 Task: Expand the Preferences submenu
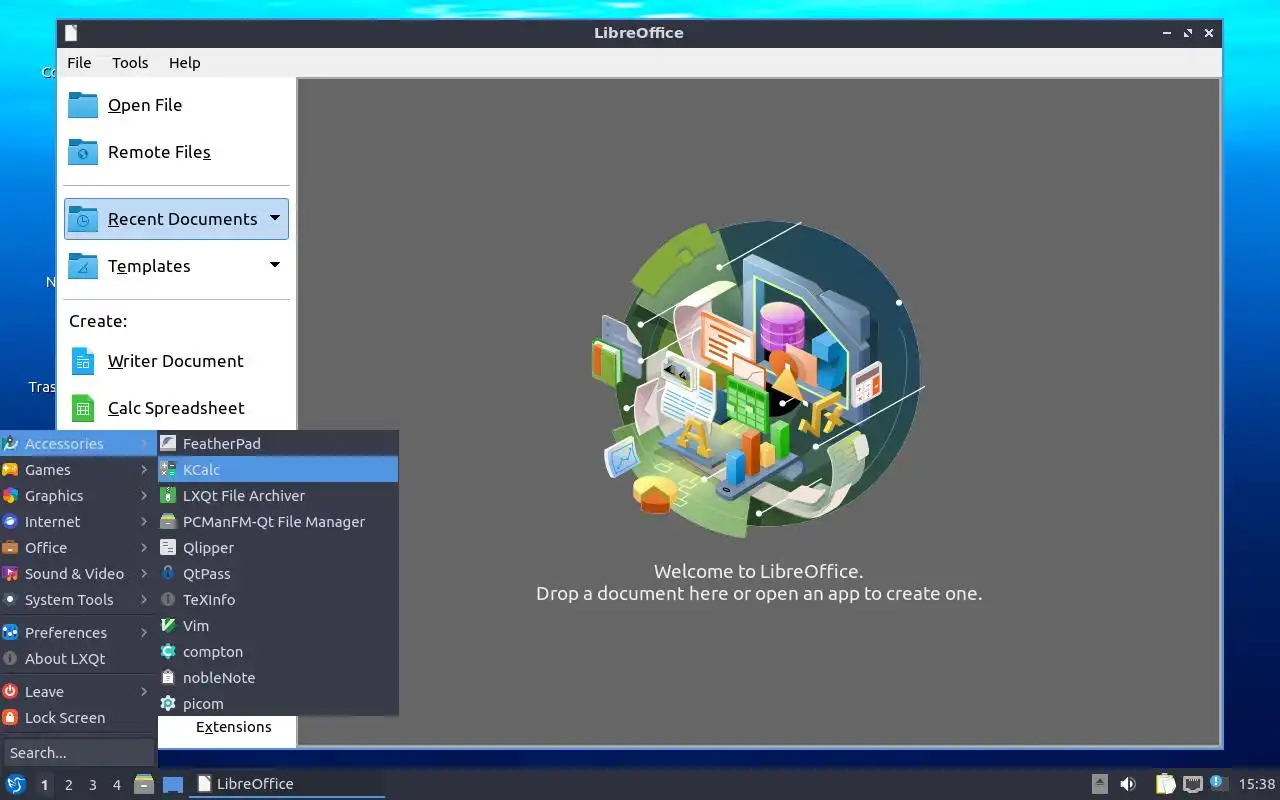tap(78, 632)
